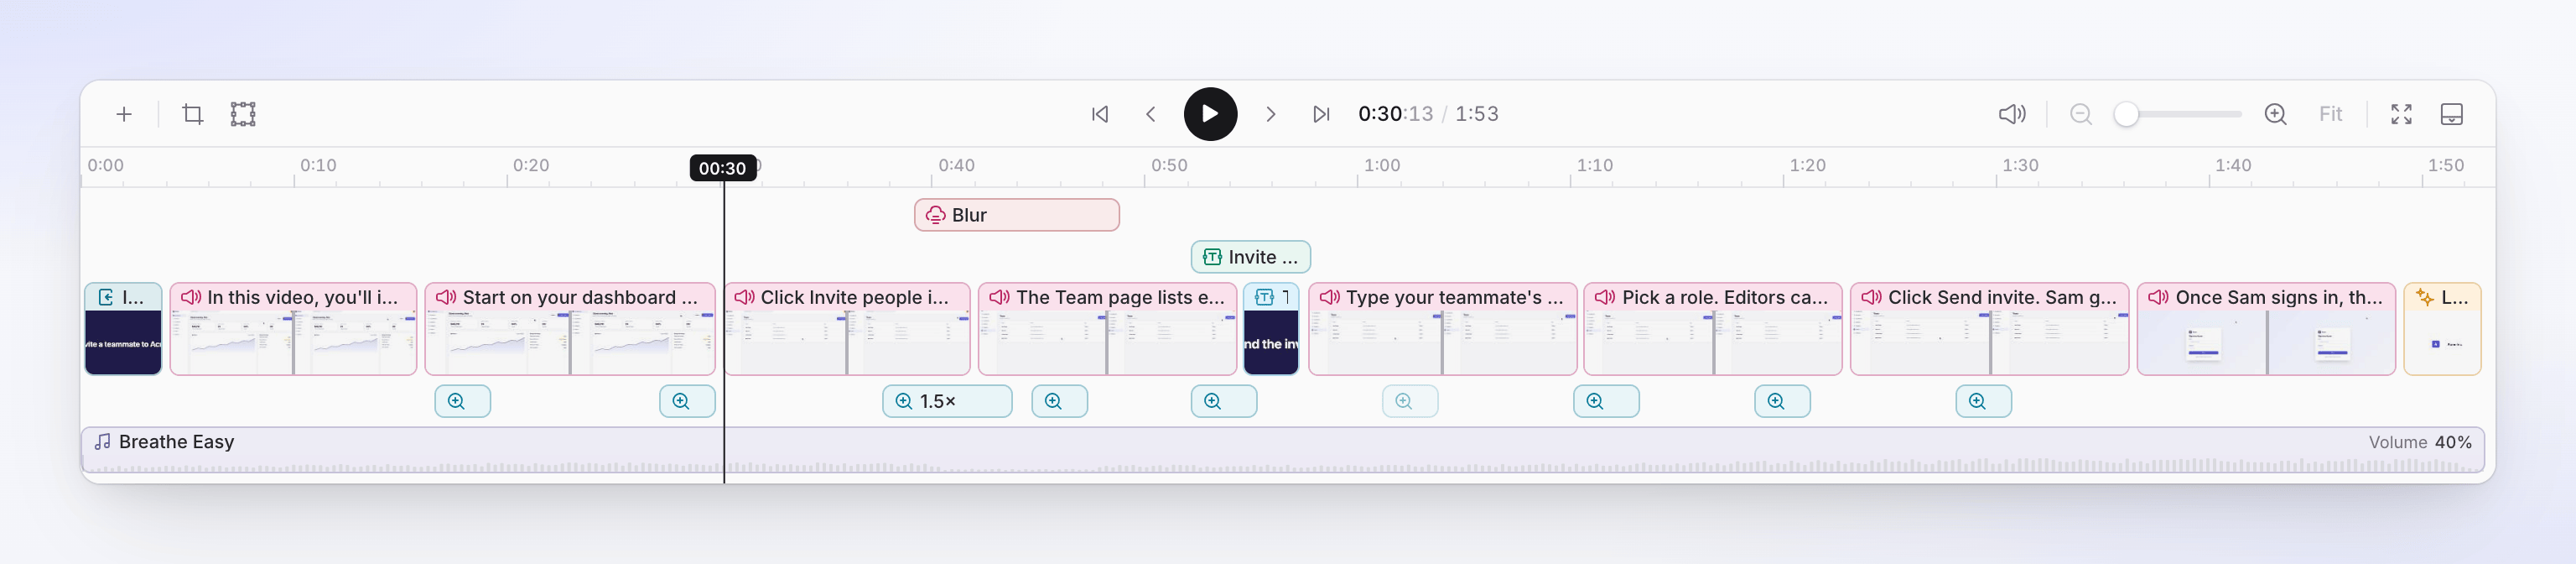Select clip 'Click Send invite. Sam g...'

pos(1989,329)
